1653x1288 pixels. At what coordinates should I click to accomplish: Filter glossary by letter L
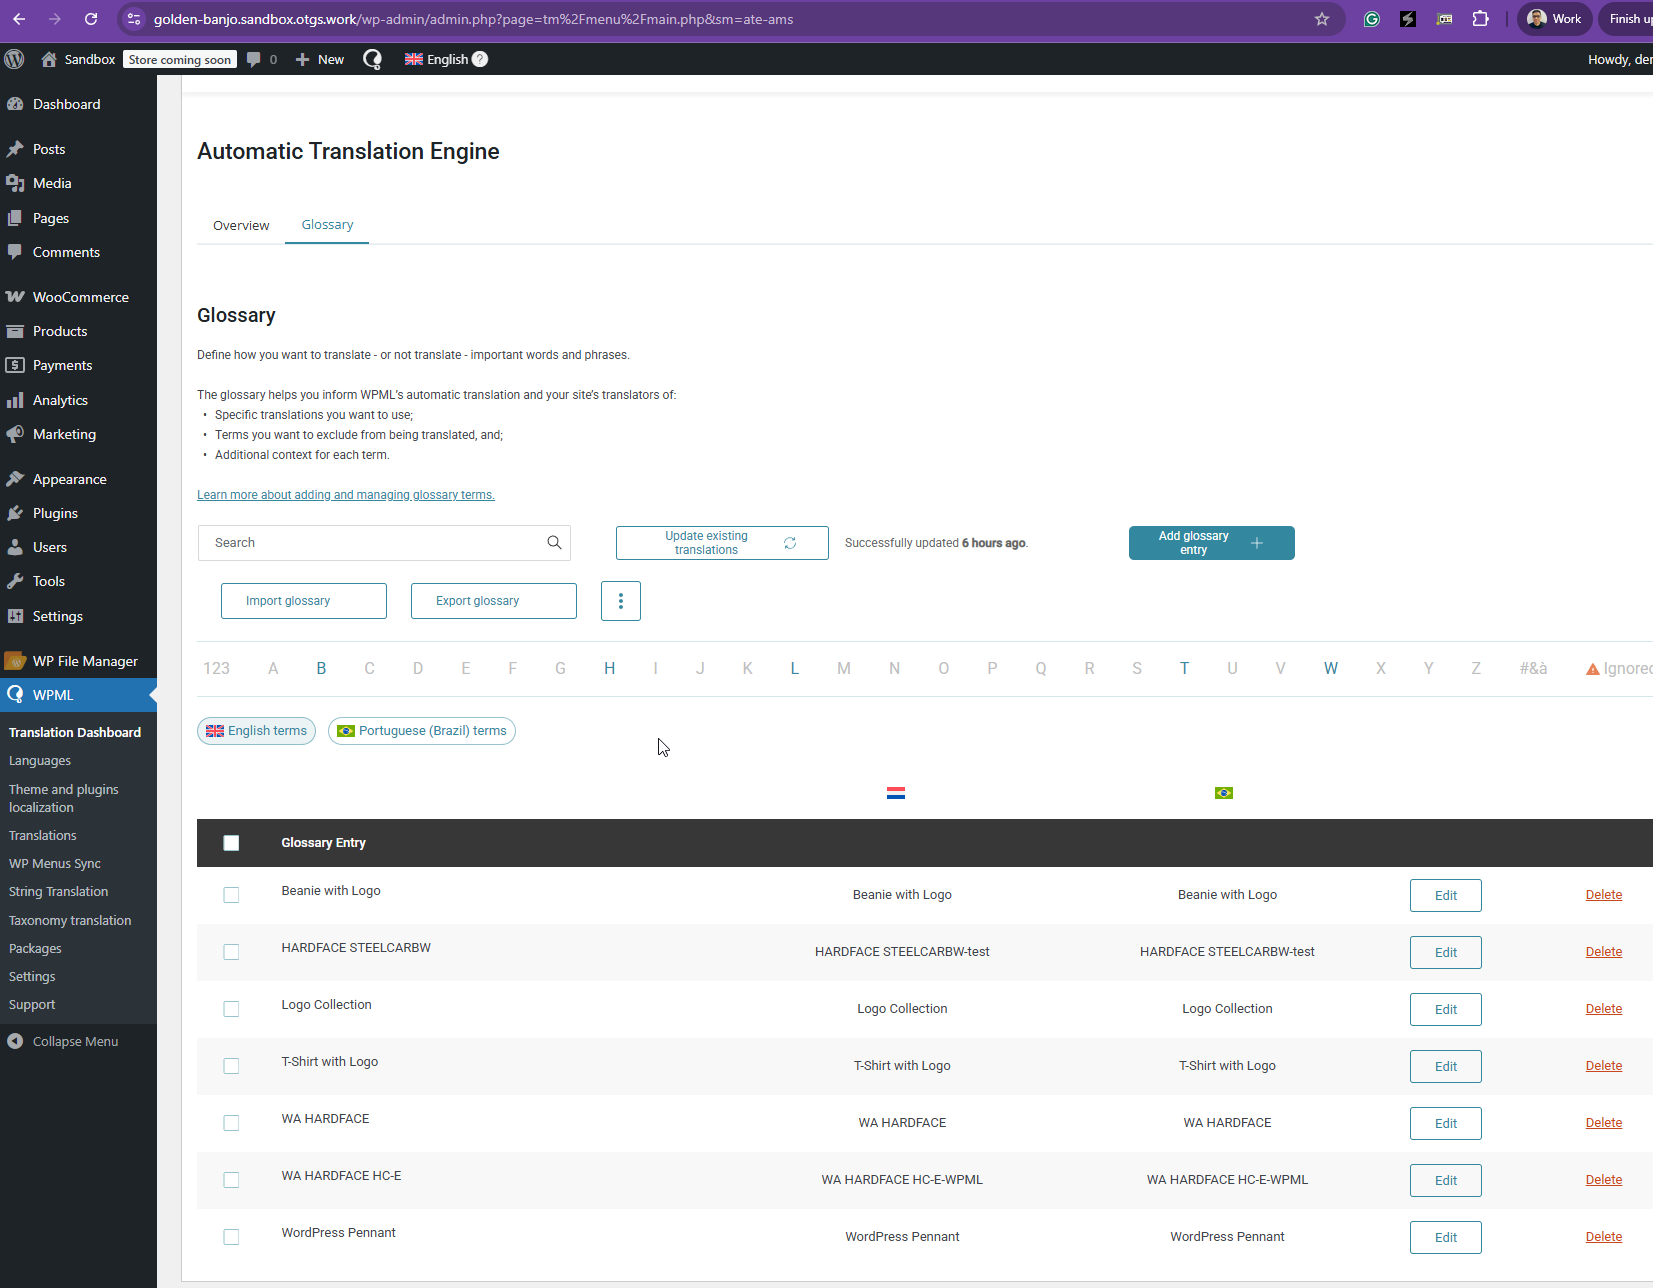click(x=795, y=668)
